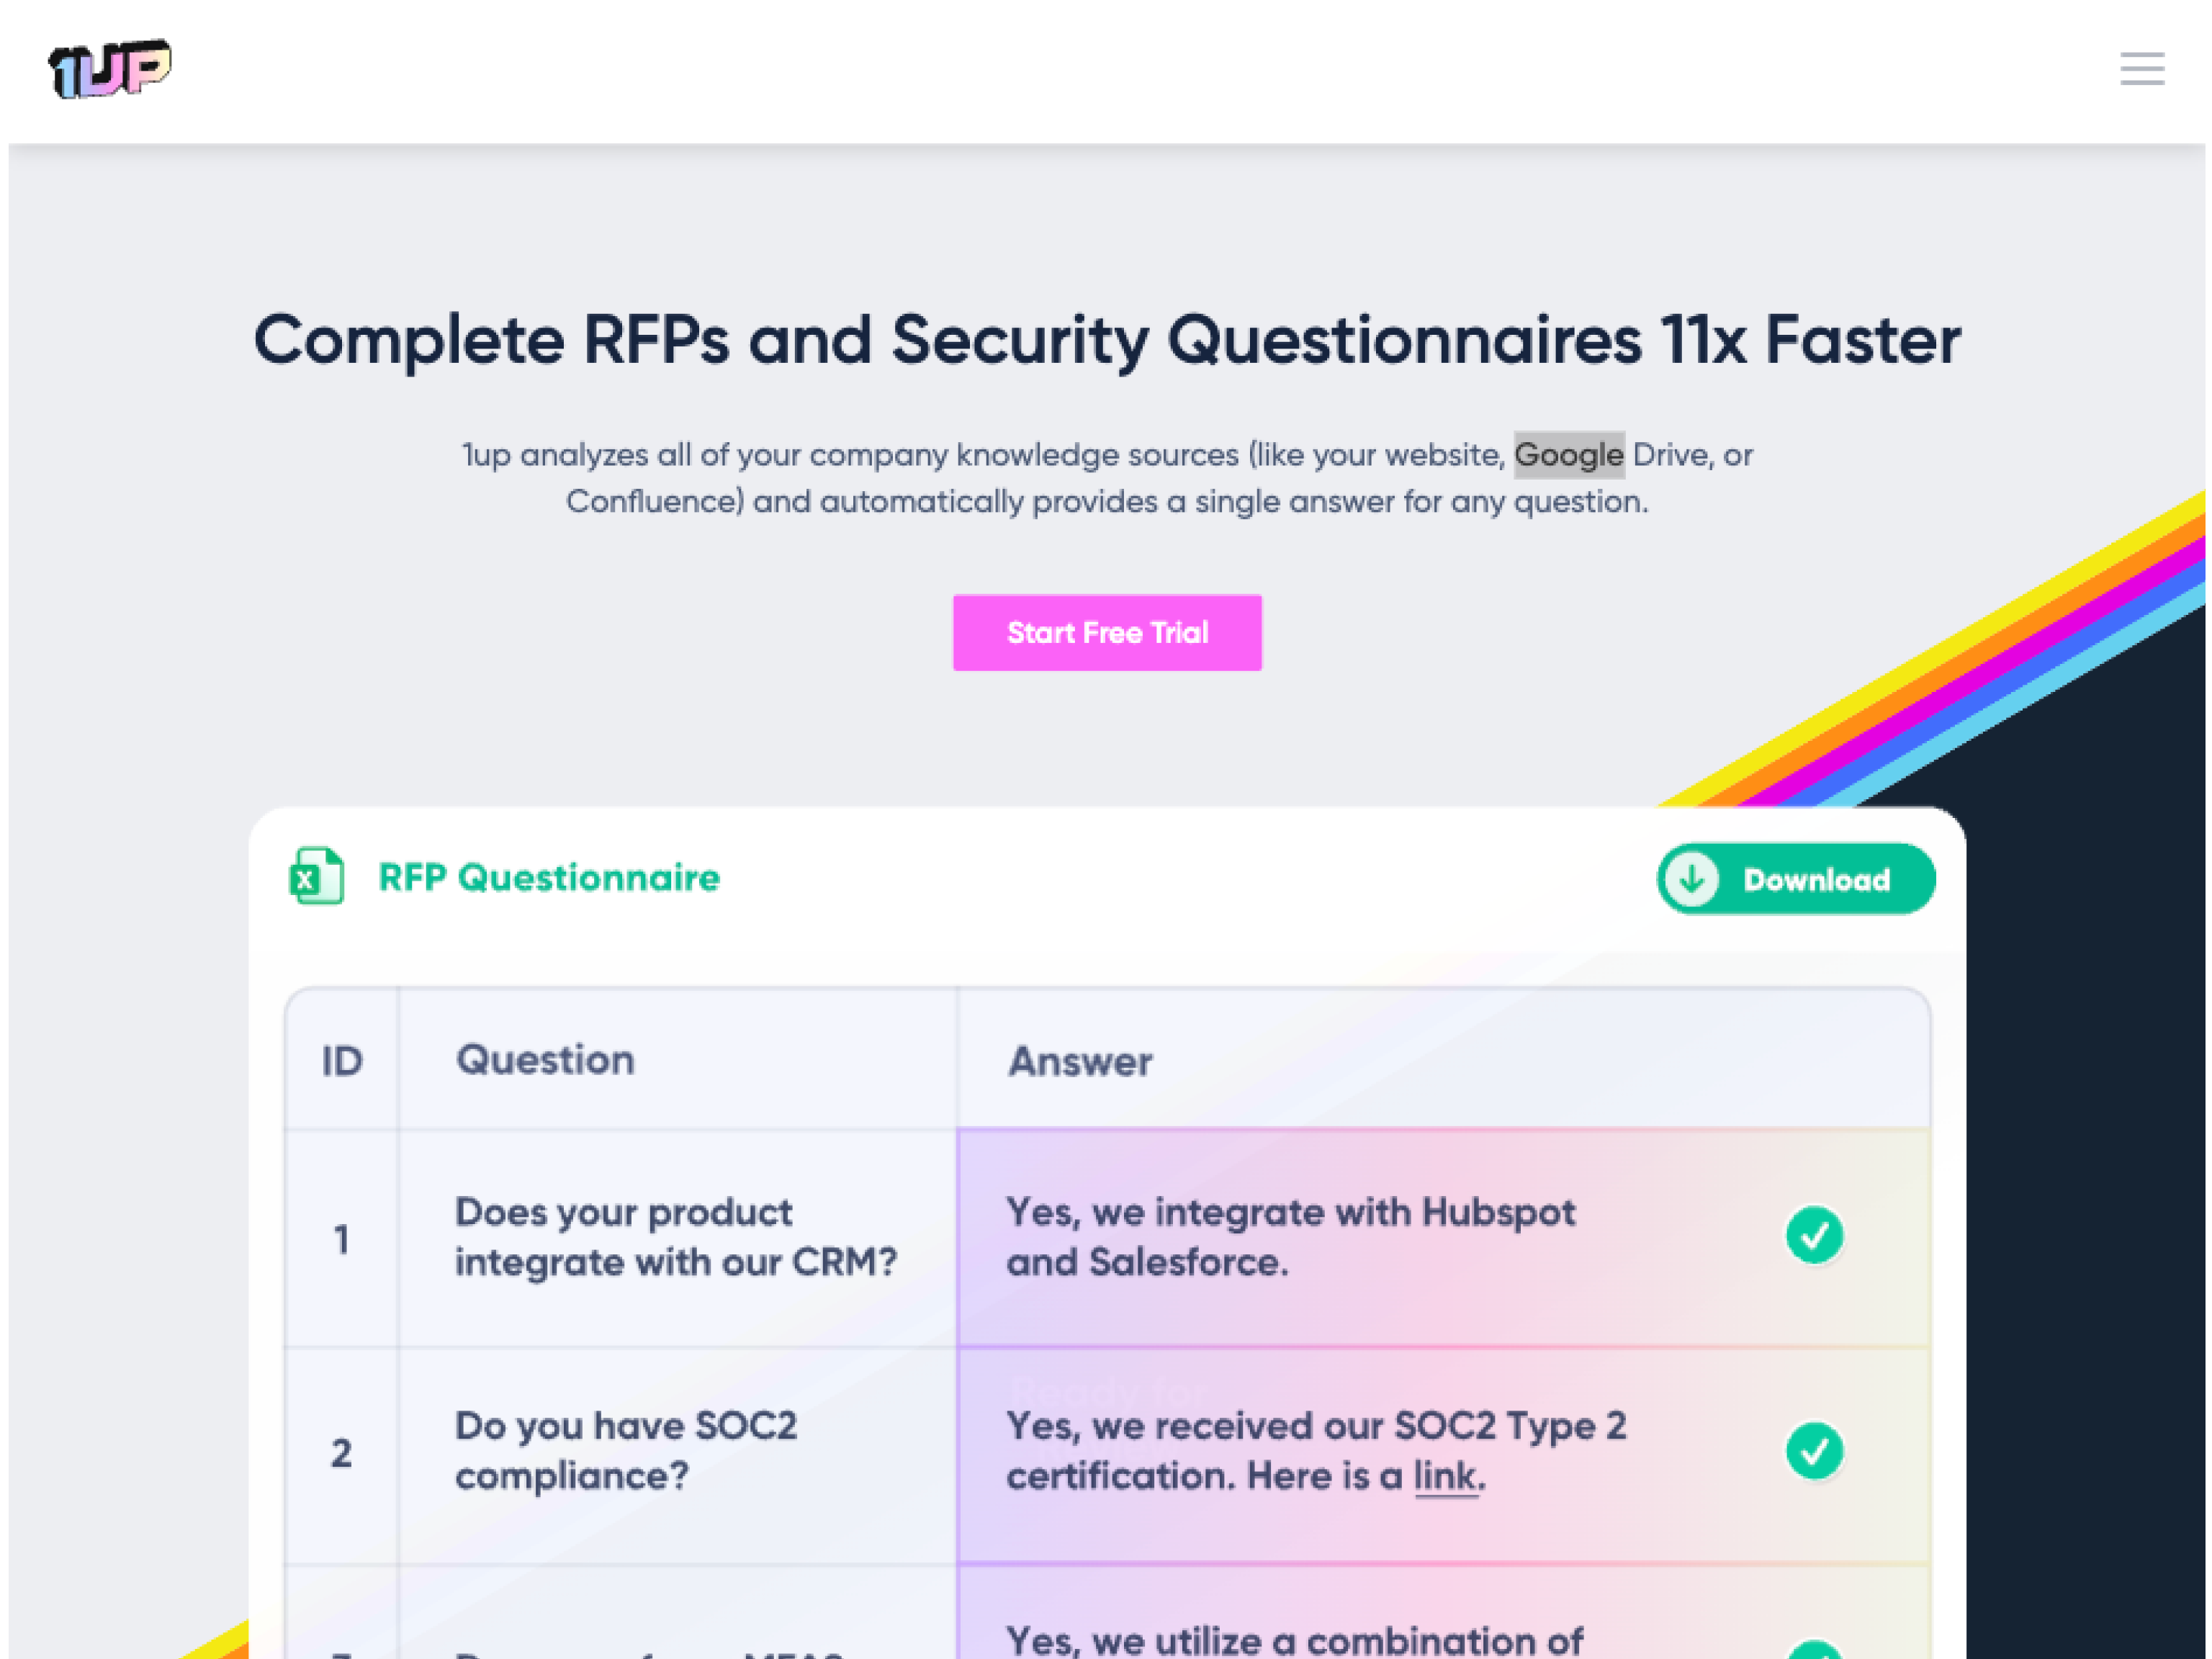The height and width of the screenshot is (1659, 2212).
Task: Click the highlighted word Google
Action: (1568, 455)
